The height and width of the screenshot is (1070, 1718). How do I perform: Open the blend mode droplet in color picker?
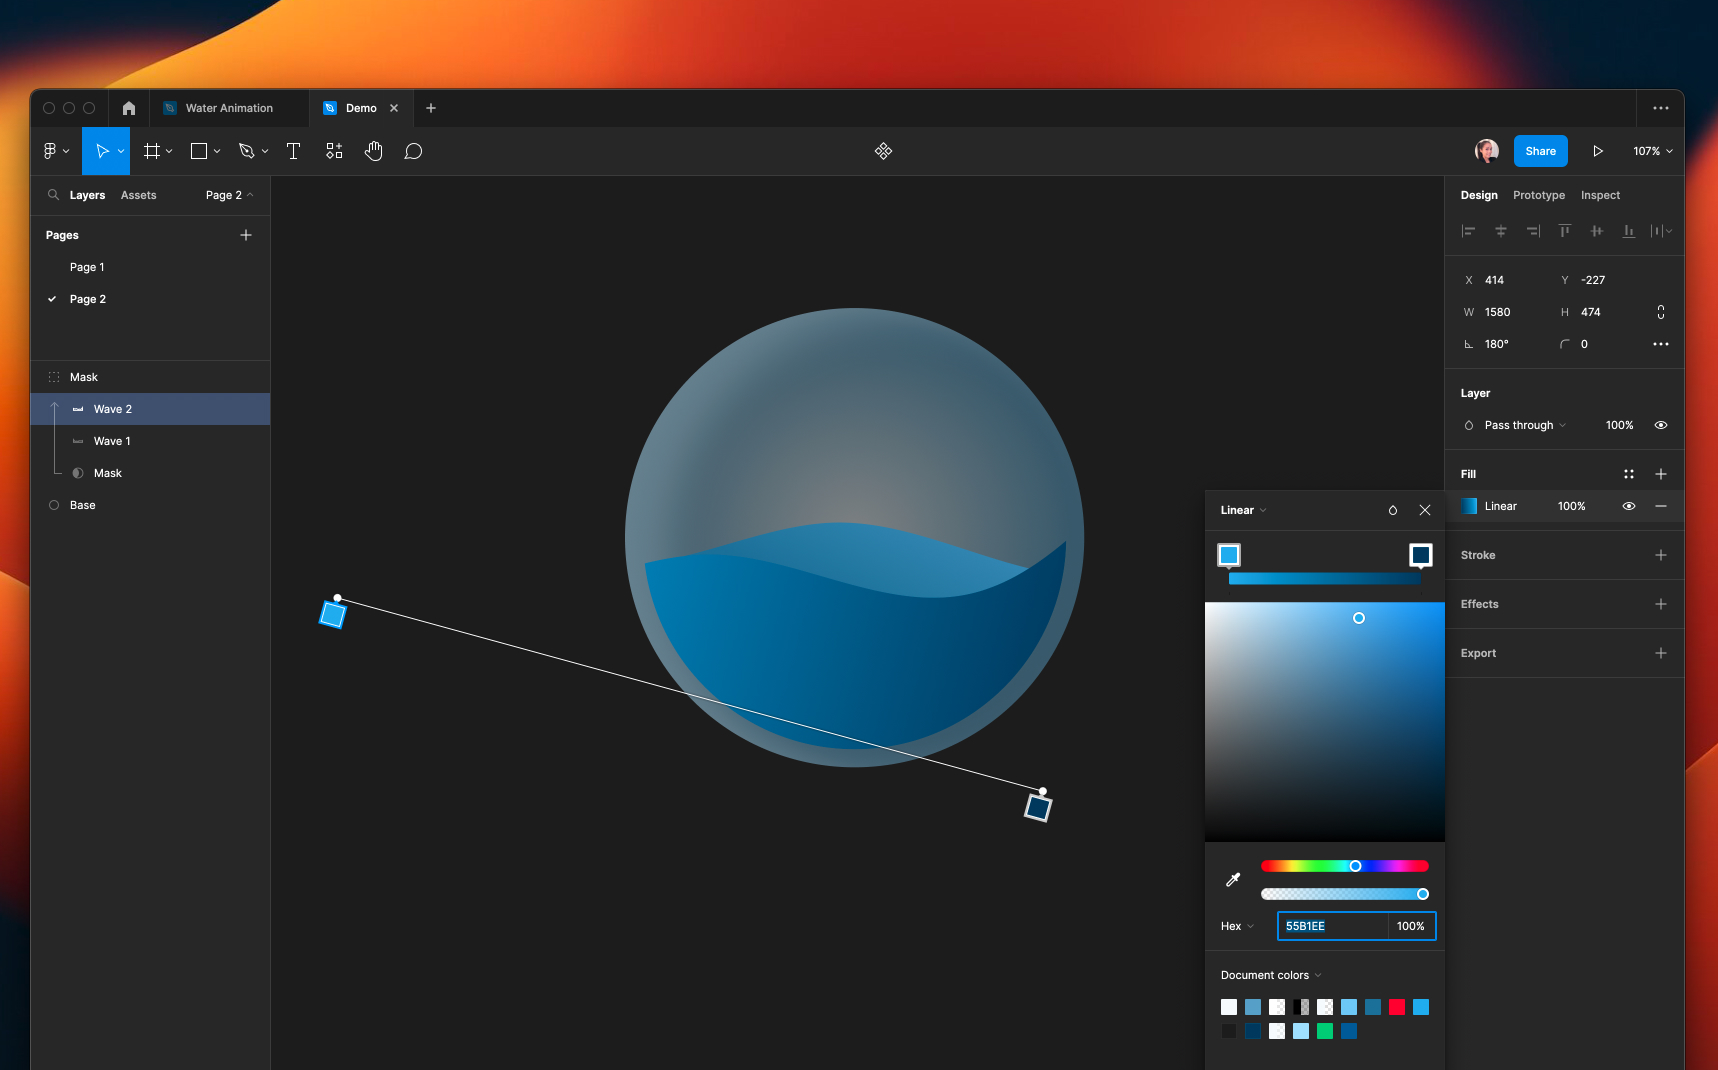[1393, 510]
